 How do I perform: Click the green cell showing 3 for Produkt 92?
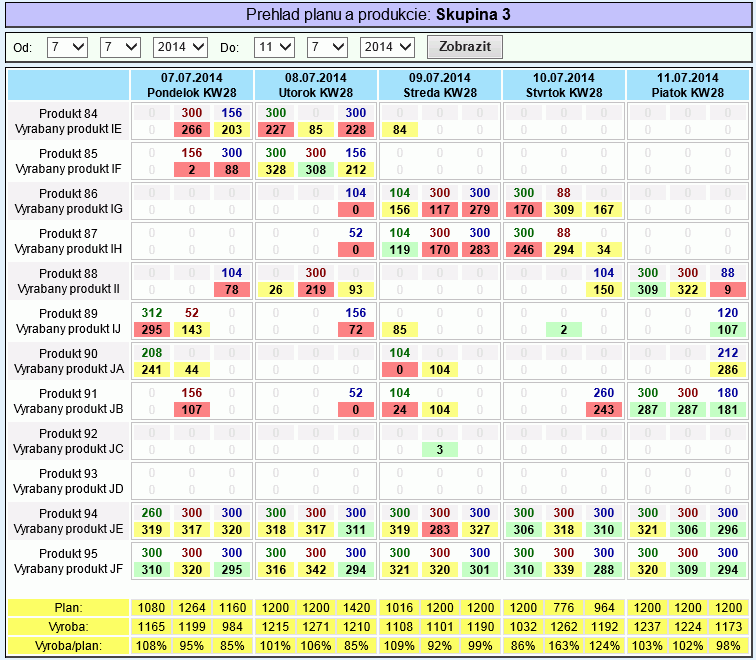439,449
